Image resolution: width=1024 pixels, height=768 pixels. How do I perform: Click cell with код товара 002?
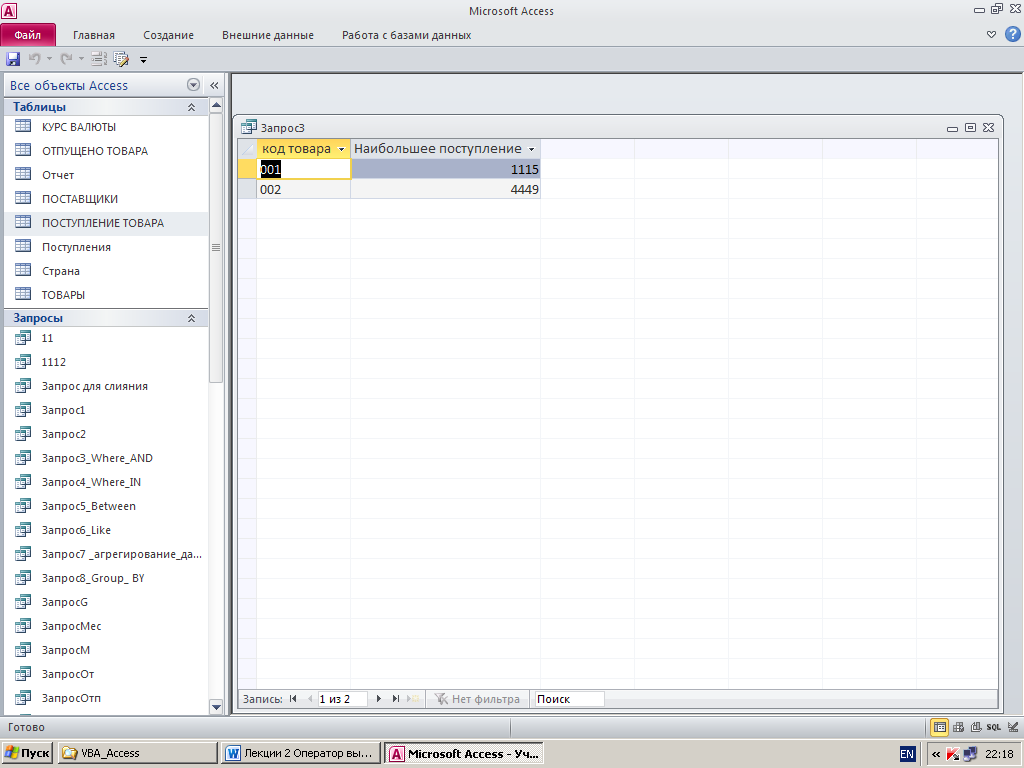(x=304, y=189)
